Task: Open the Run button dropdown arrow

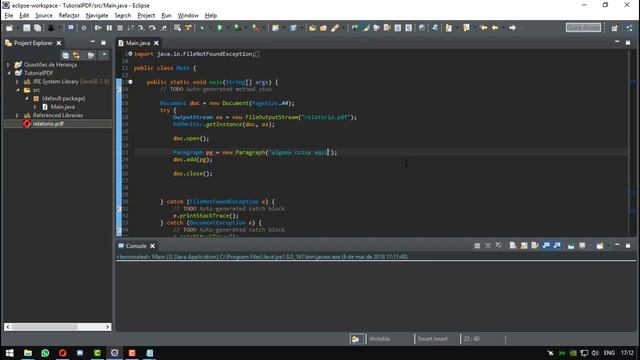Action: tap(227, 28)
